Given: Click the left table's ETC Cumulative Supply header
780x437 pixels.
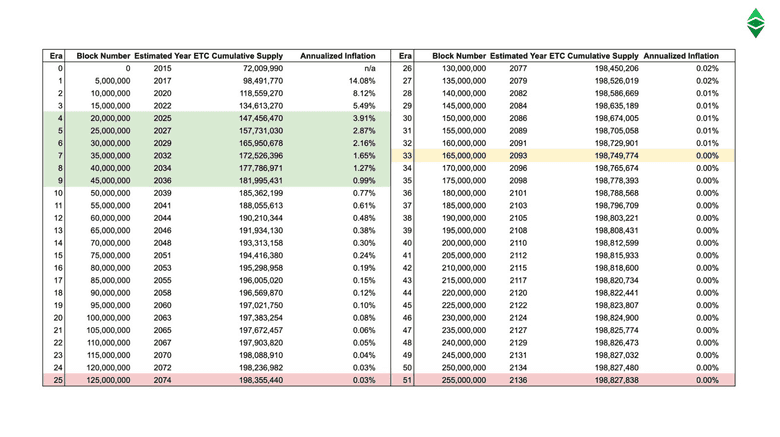Looking at the screenshot, I should 238,55.
